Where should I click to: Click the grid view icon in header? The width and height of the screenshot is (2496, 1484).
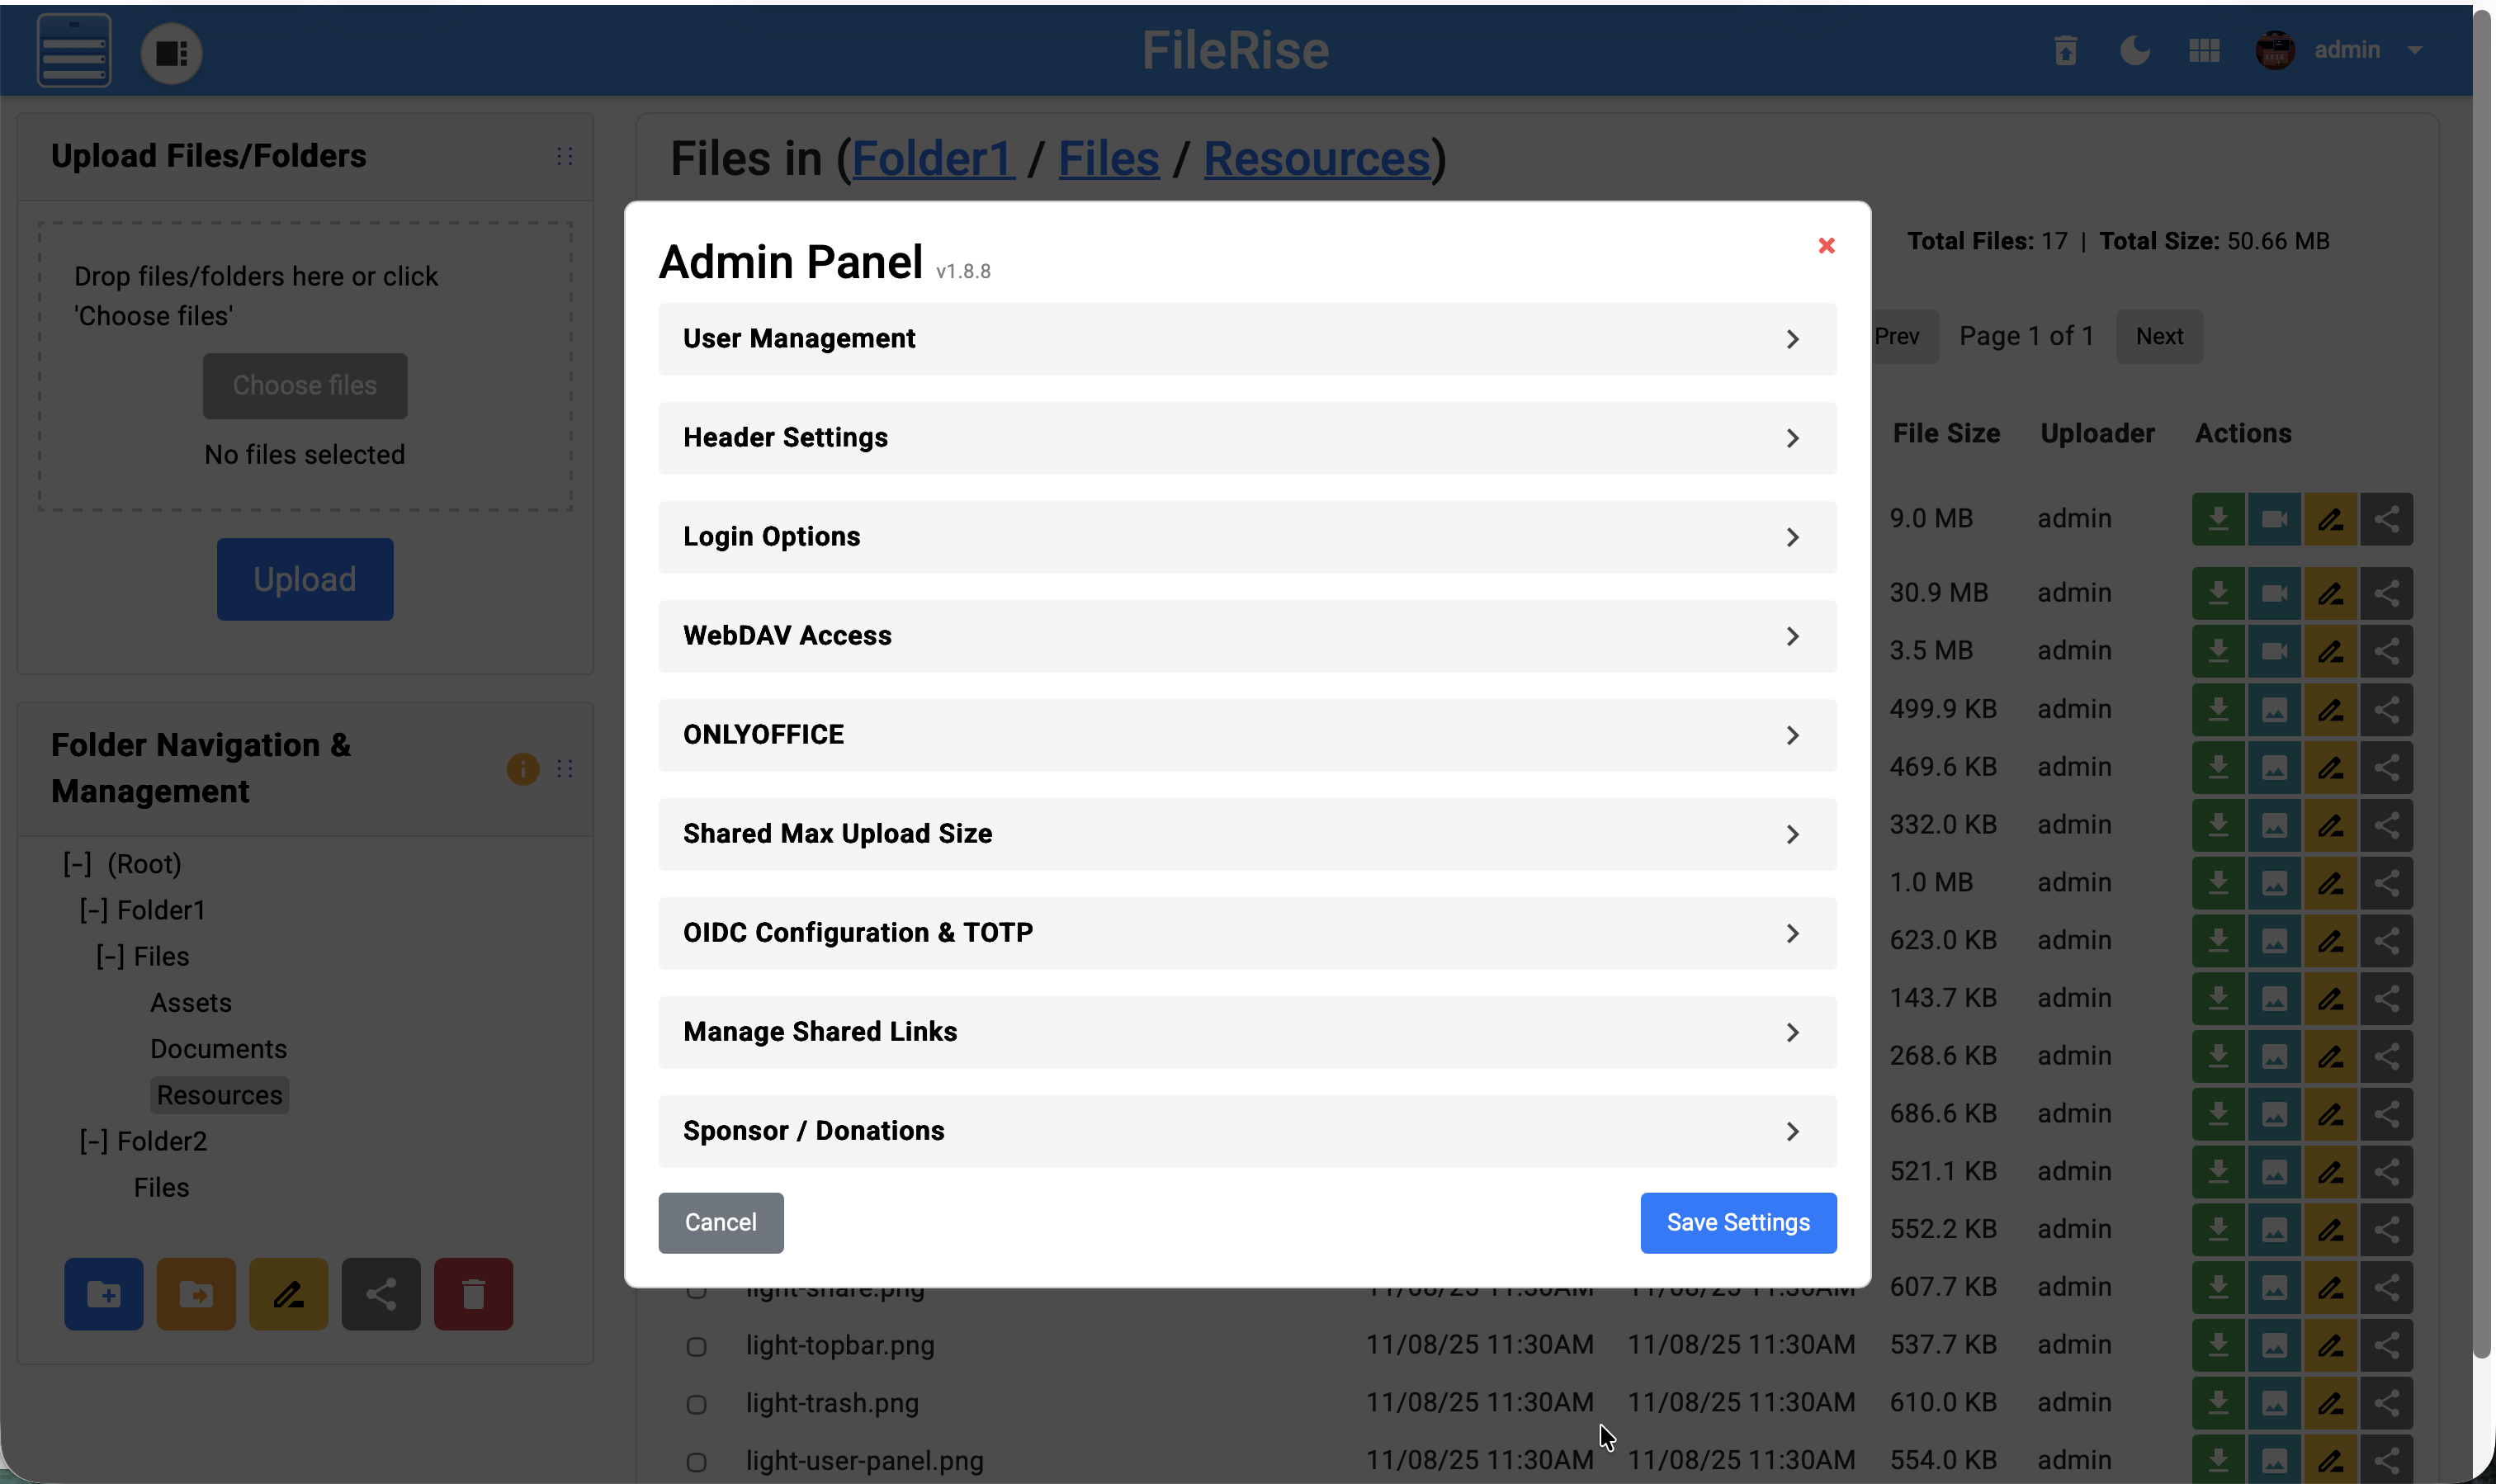pyautogui.click(x=2204, y=50)
